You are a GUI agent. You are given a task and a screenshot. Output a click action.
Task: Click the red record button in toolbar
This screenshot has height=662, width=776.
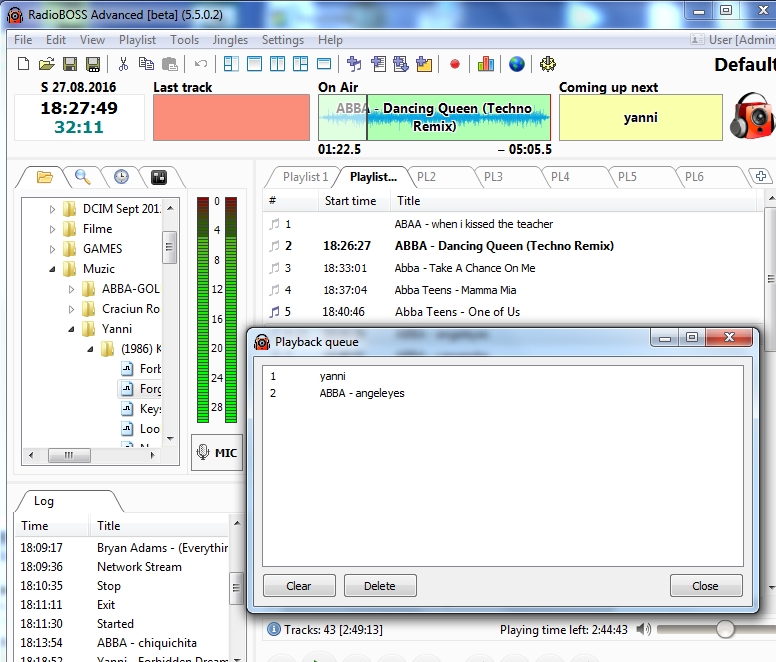point(454,64)
